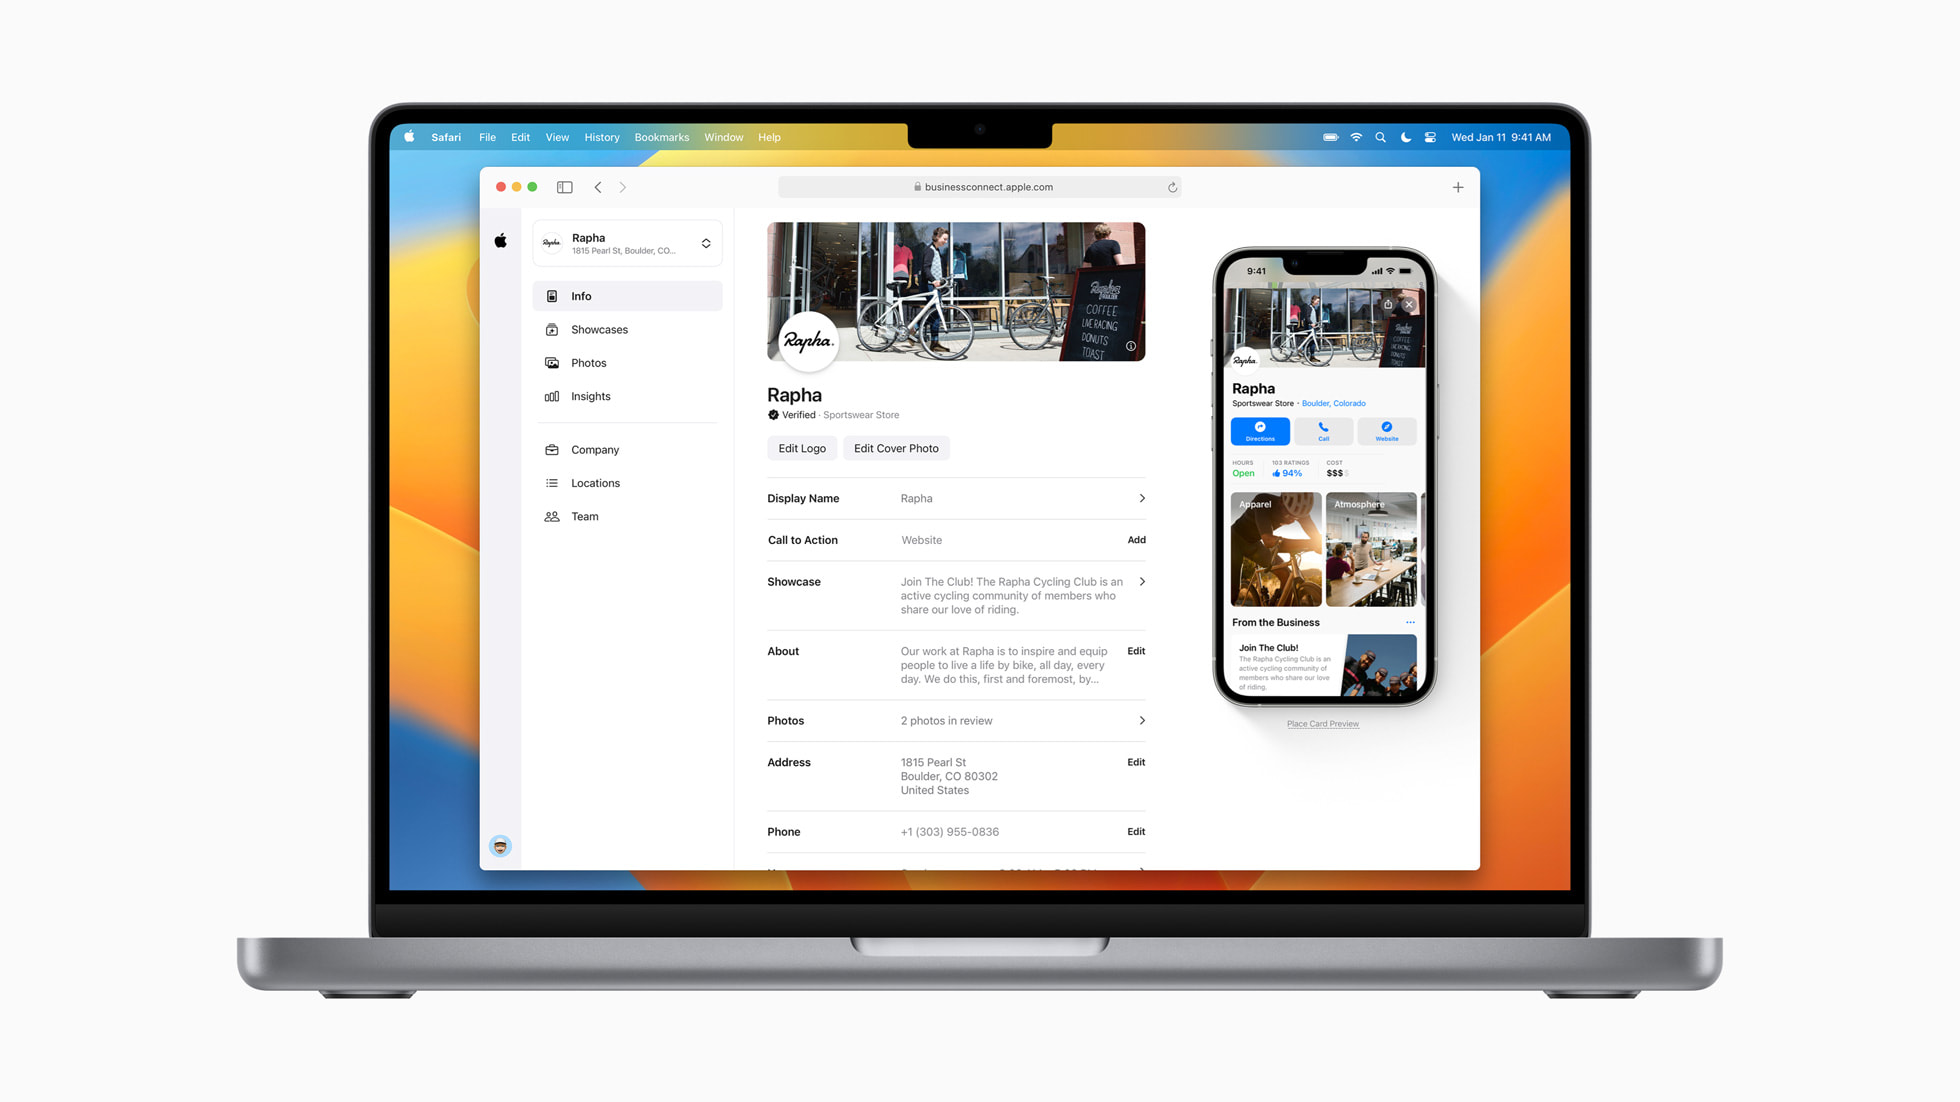Click the Add link for Call to Action
Screen dimensions: 1960x1102
pyautogui.click(x=1135, y=540)
